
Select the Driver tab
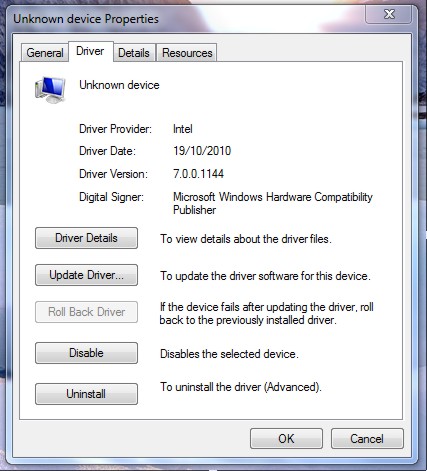[x=90, y=51]
